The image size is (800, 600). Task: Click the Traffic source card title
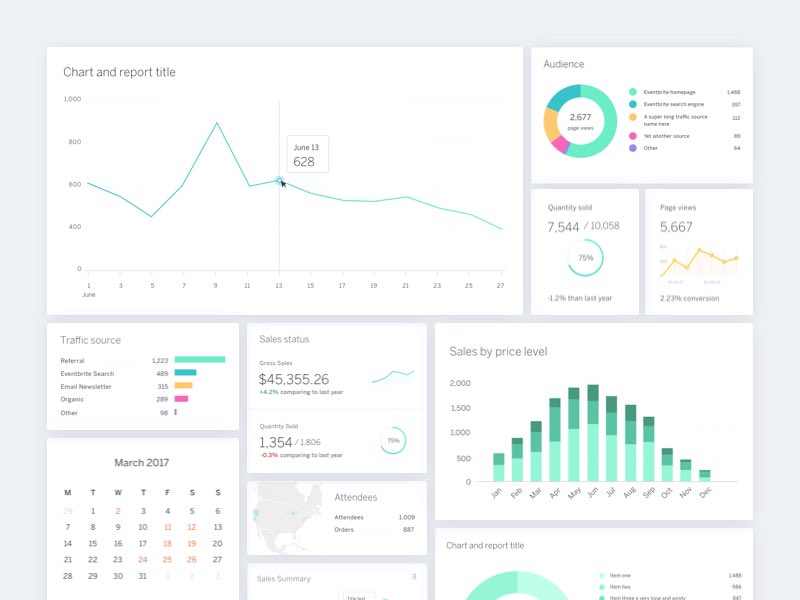coord(90,340)
